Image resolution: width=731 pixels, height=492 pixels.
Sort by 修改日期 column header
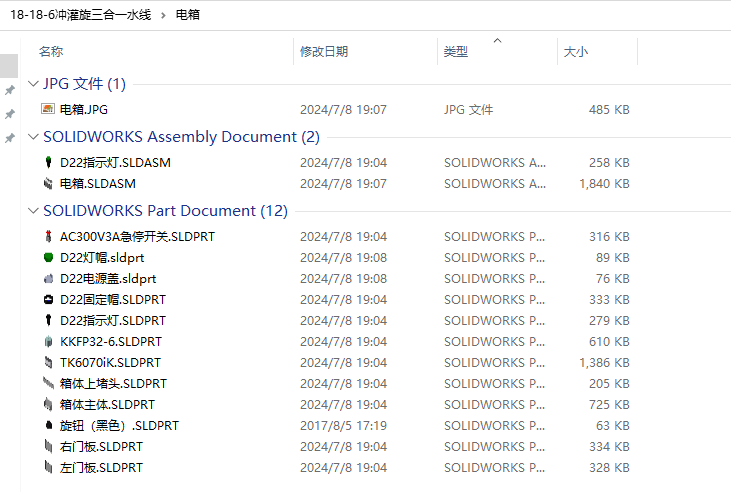point(324,51)
